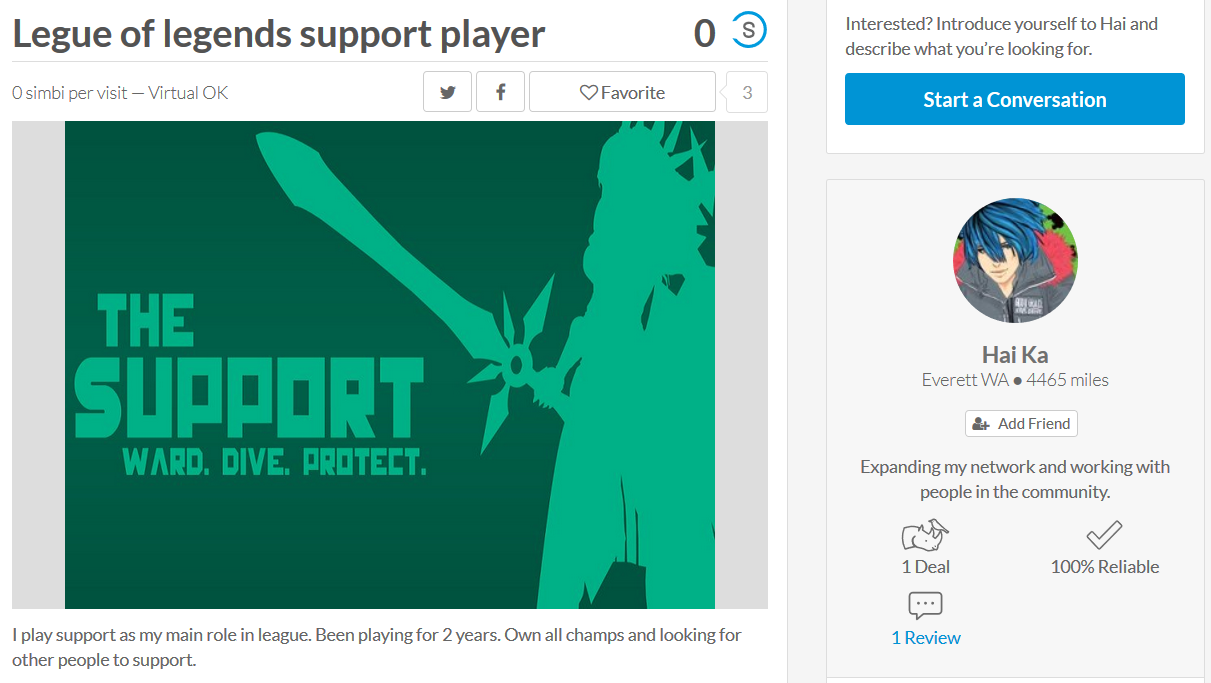Click the 100% Reliable checkmark icon
1211x683 pixels.
pyautogui.click(x=1104, y=535)
